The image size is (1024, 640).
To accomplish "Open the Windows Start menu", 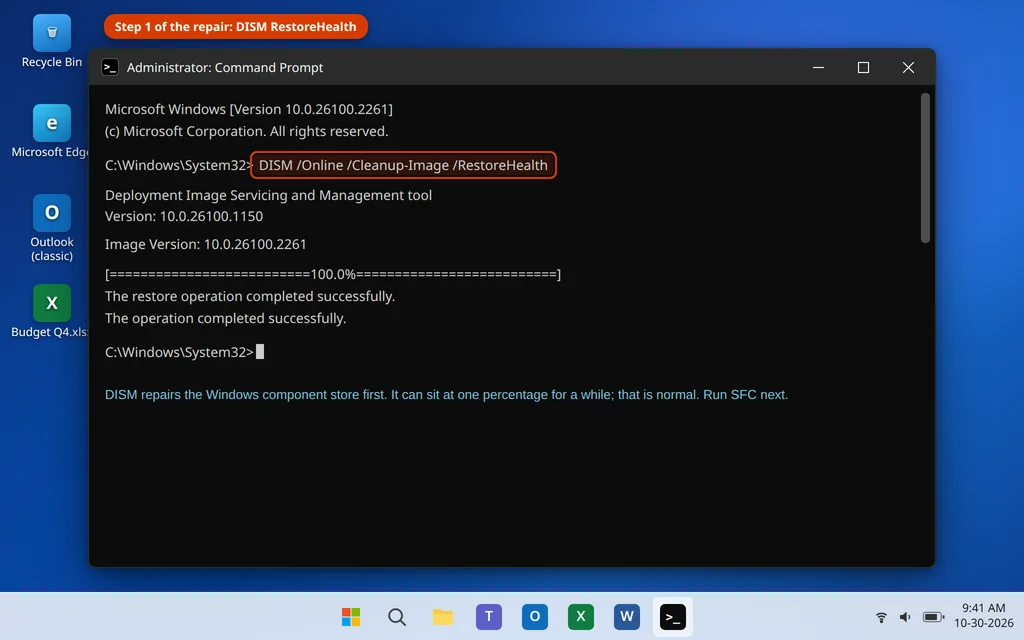I will click(351, 616).
